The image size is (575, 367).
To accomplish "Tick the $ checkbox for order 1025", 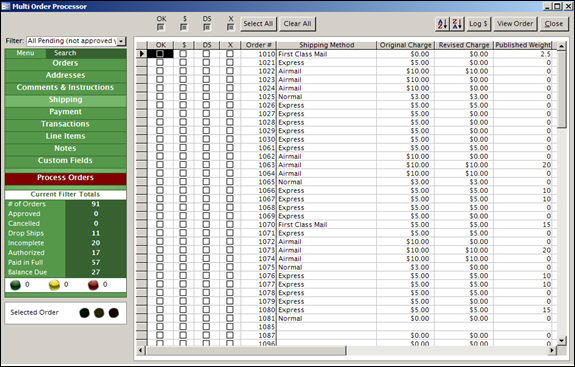I will pos(183,96).
